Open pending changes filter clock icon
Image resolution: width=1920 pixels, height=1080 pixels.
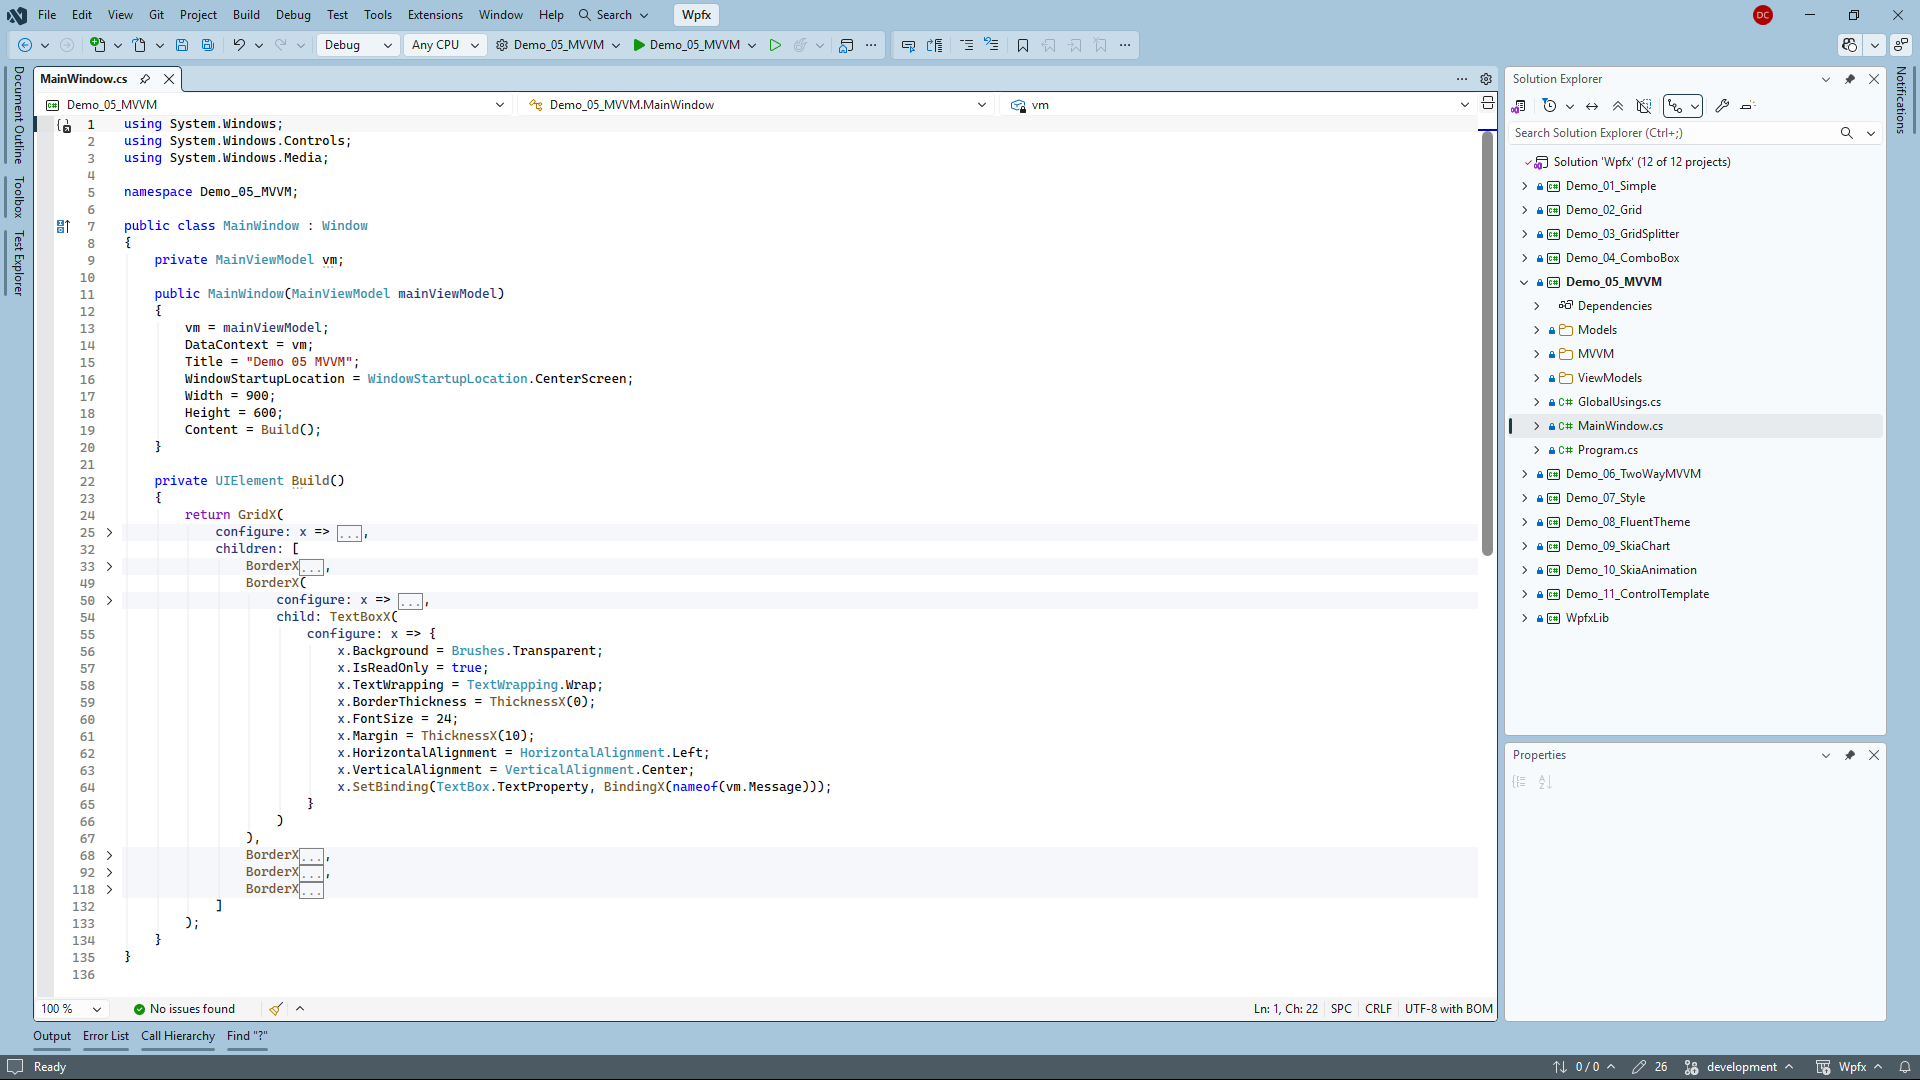(1550, 106)
